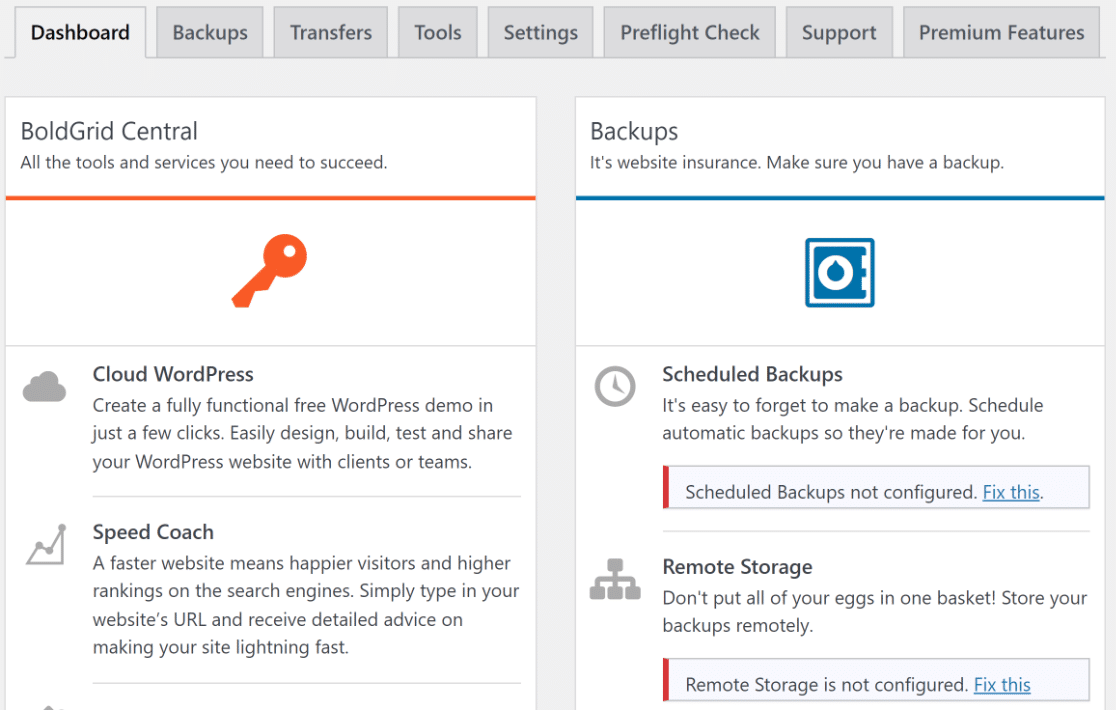Click the Cloud WordPress description paragraph

point(302,433)
